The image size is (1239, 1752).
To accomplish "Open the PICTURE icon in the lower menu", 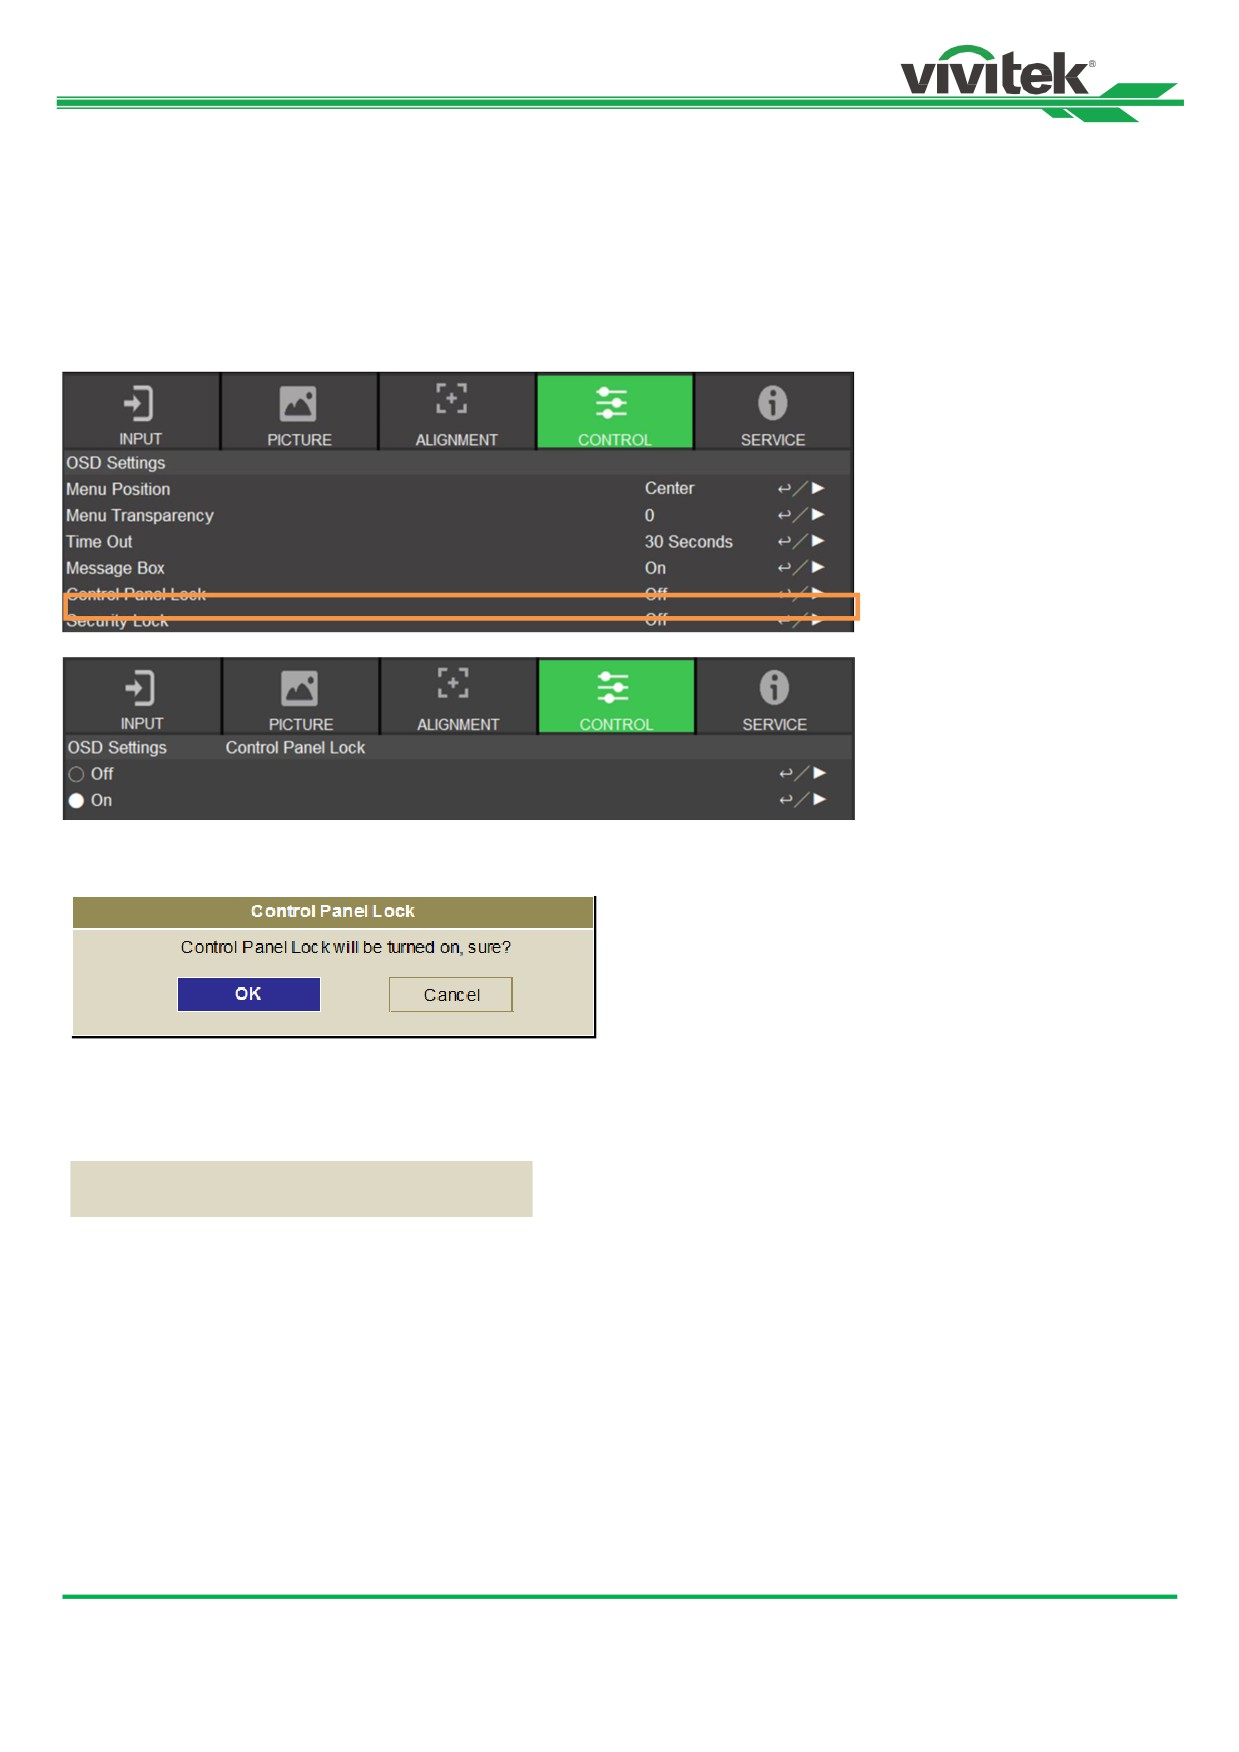I will point(299,688).
